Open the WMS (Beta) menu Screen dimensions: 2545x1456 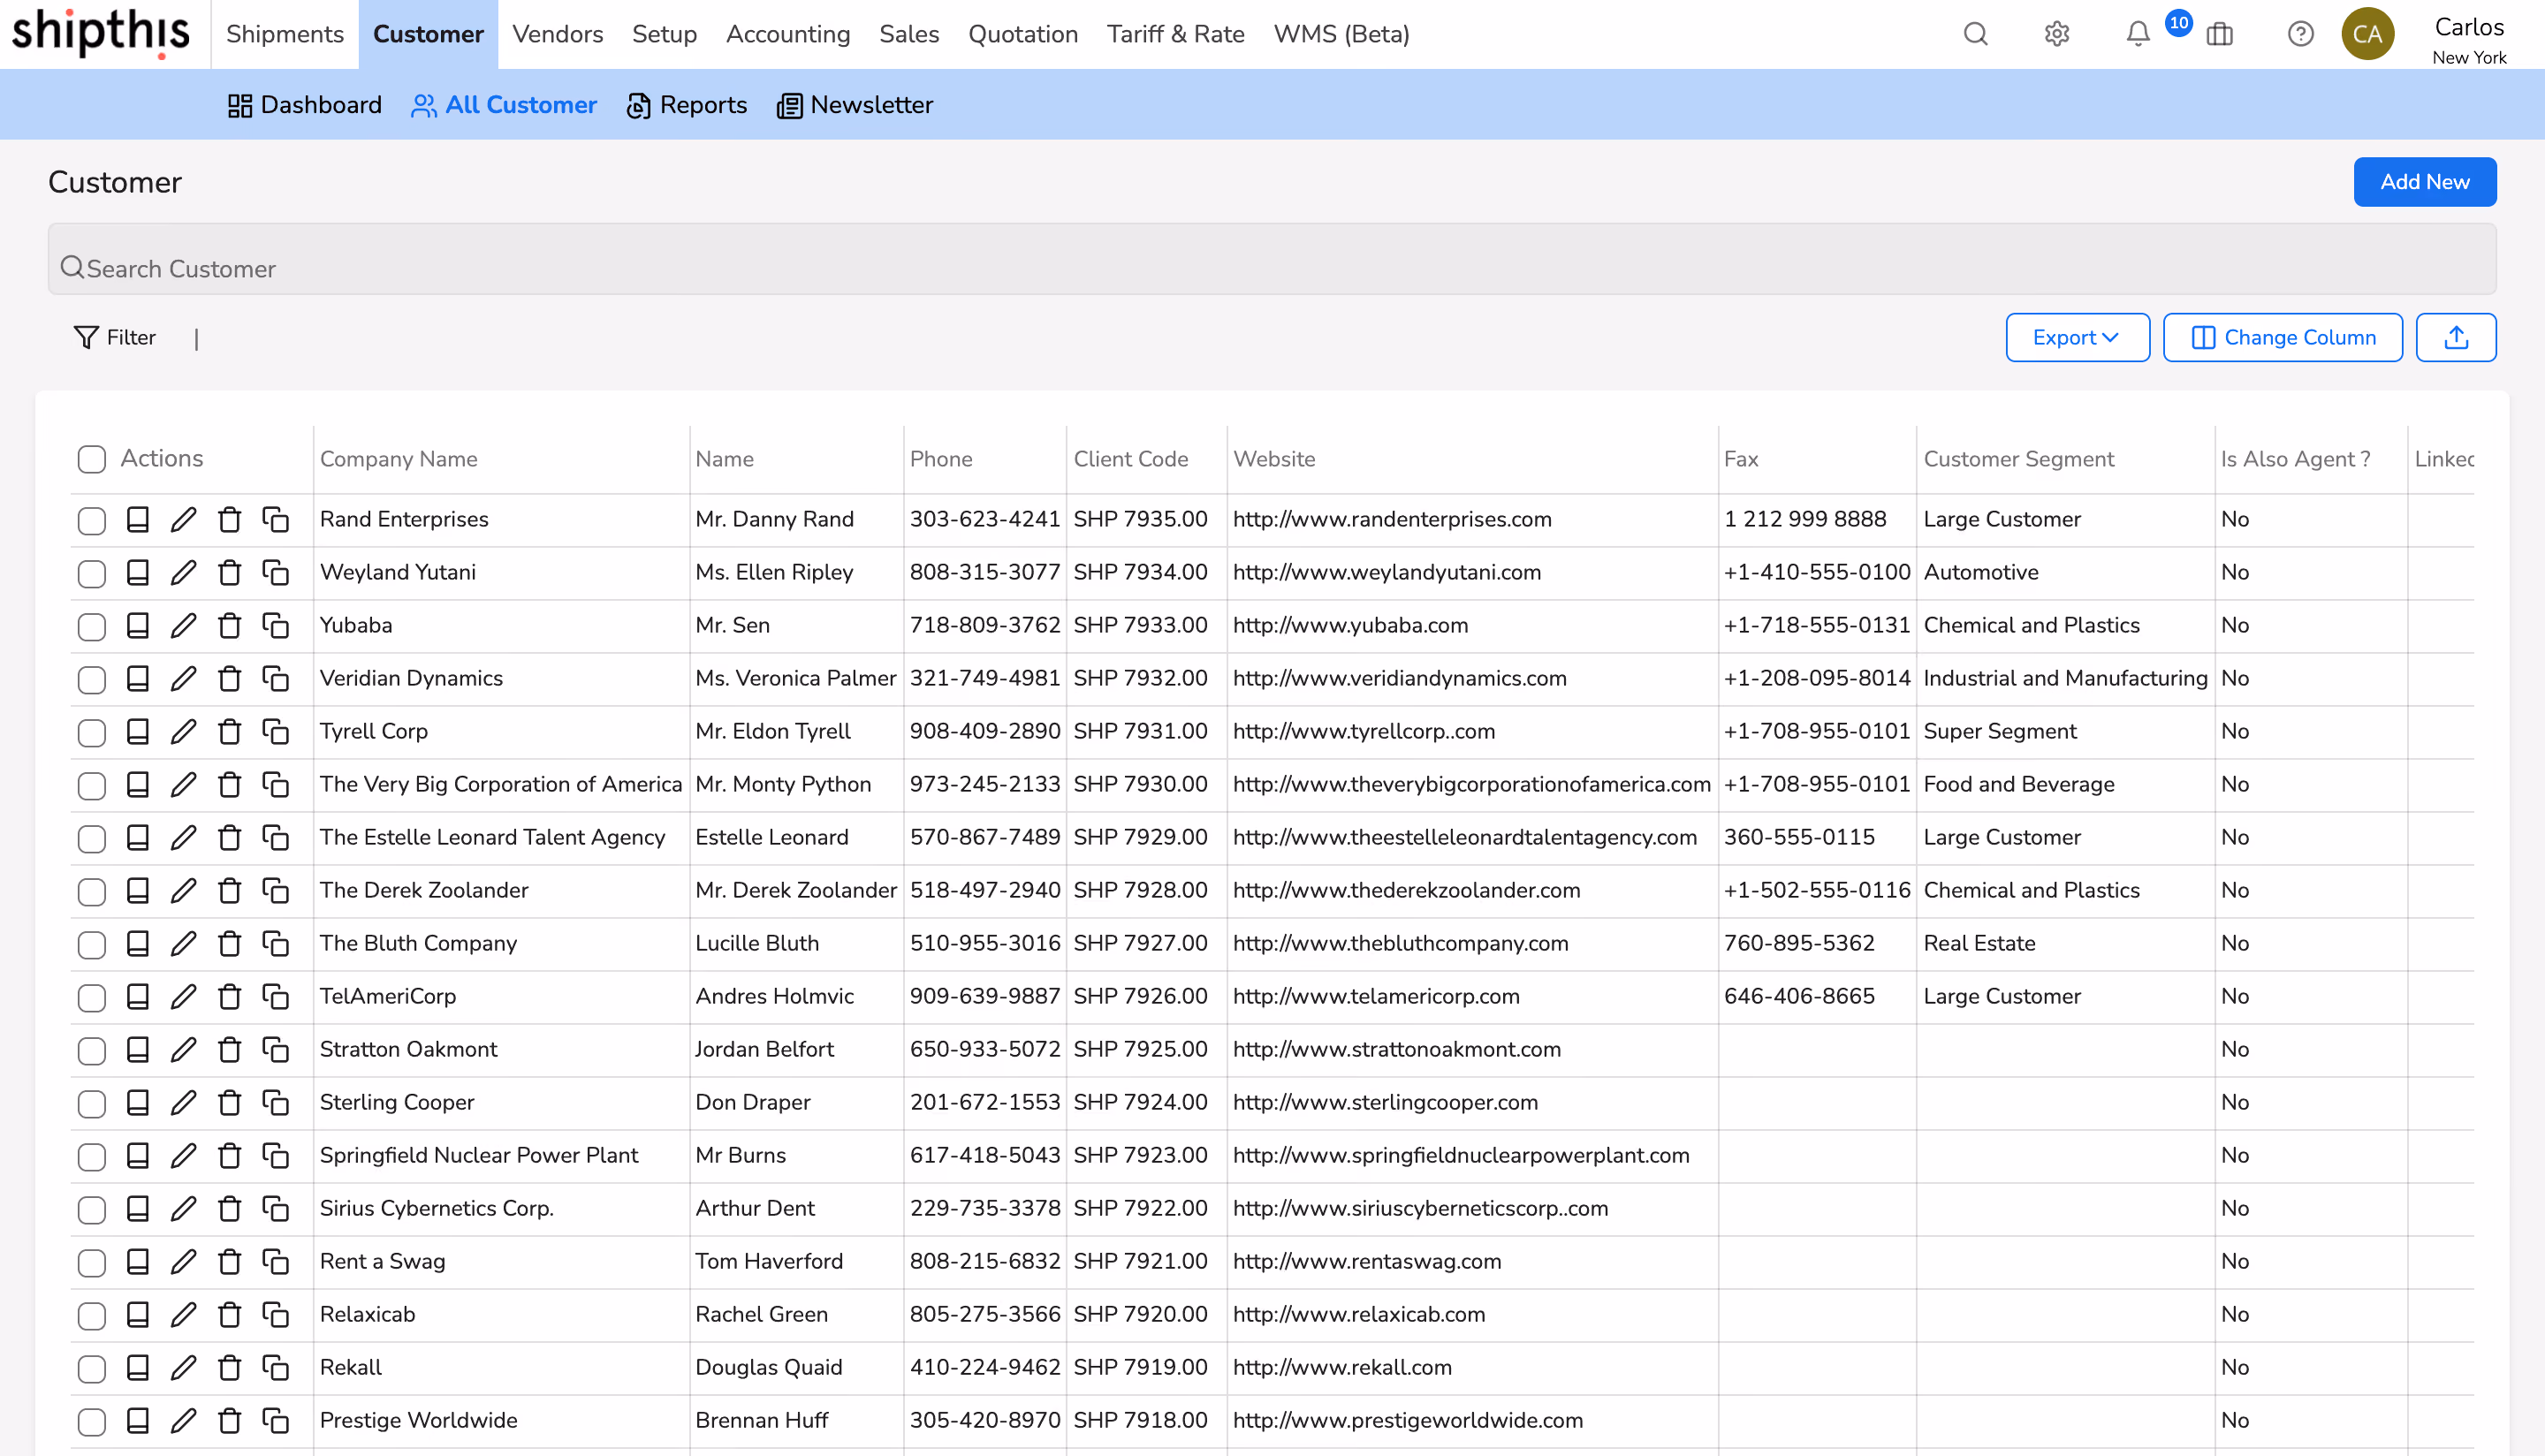point(1341,34)
